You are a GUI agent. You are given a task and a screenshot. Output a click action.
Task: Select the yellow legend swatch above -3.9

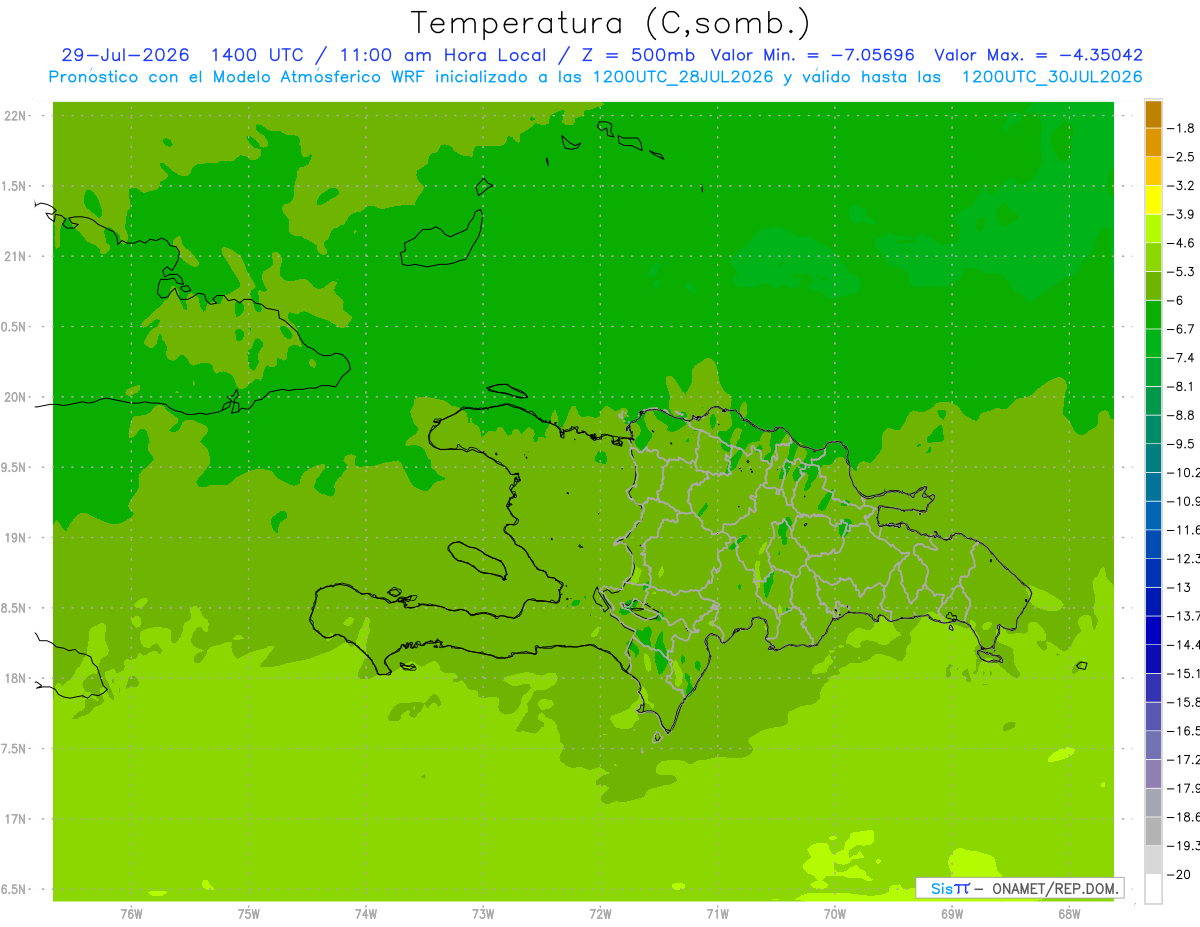coord(1153,200)
